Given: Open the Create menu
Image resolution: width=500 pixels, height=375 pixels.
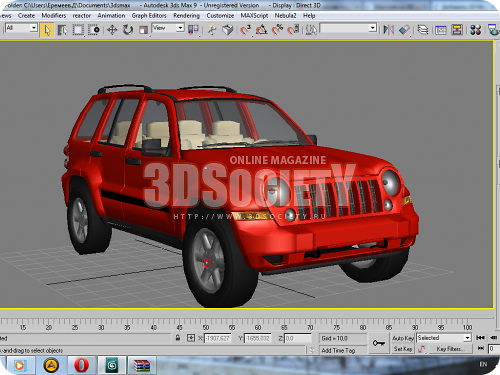Looking at the screenshot, I should [x=26, y=16].
